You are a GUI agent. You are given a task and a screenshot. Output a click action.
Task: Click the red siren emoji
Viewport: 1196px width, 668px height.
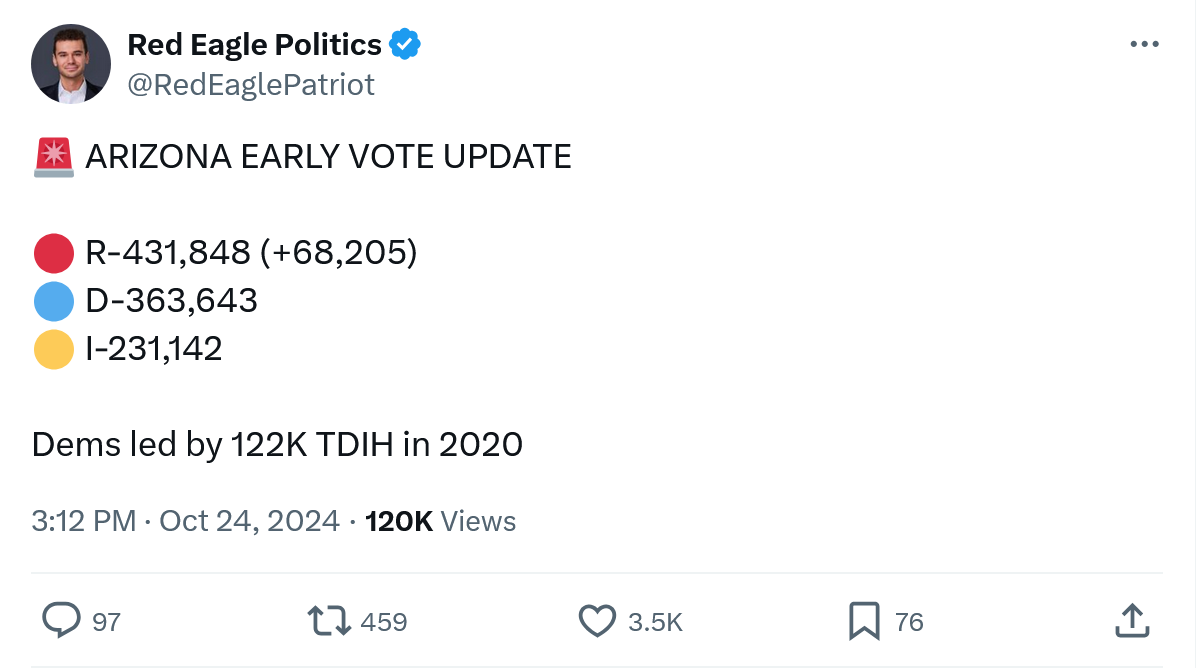click(x=54, y=157)
